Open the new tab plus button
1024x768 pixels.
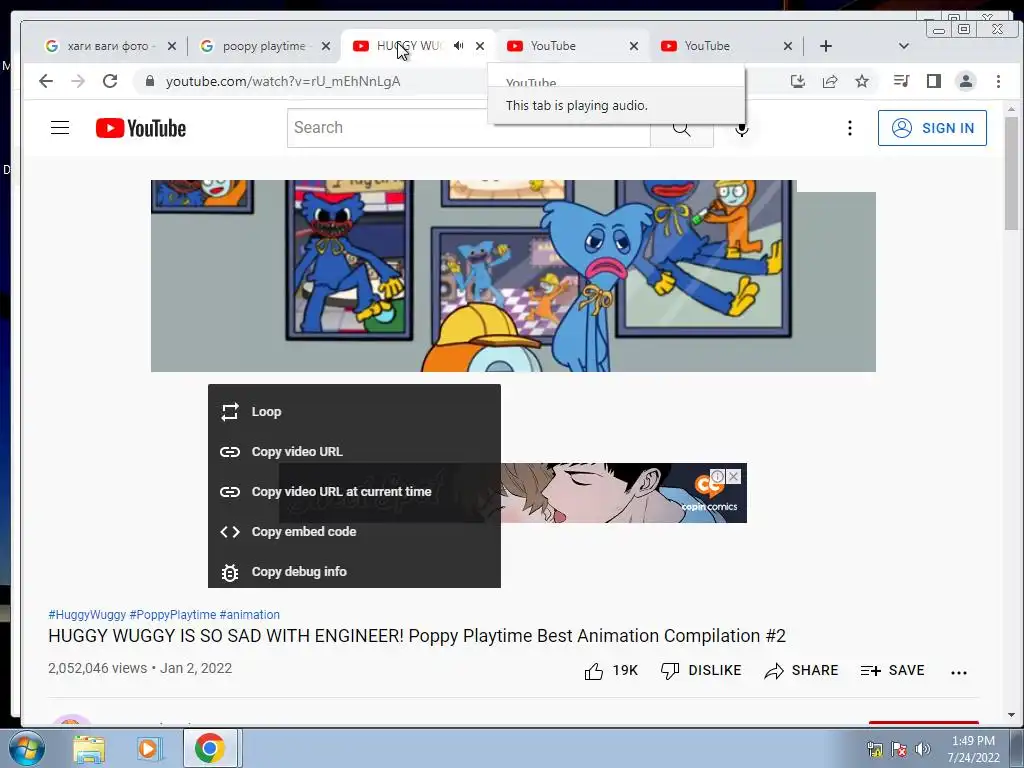826,46
